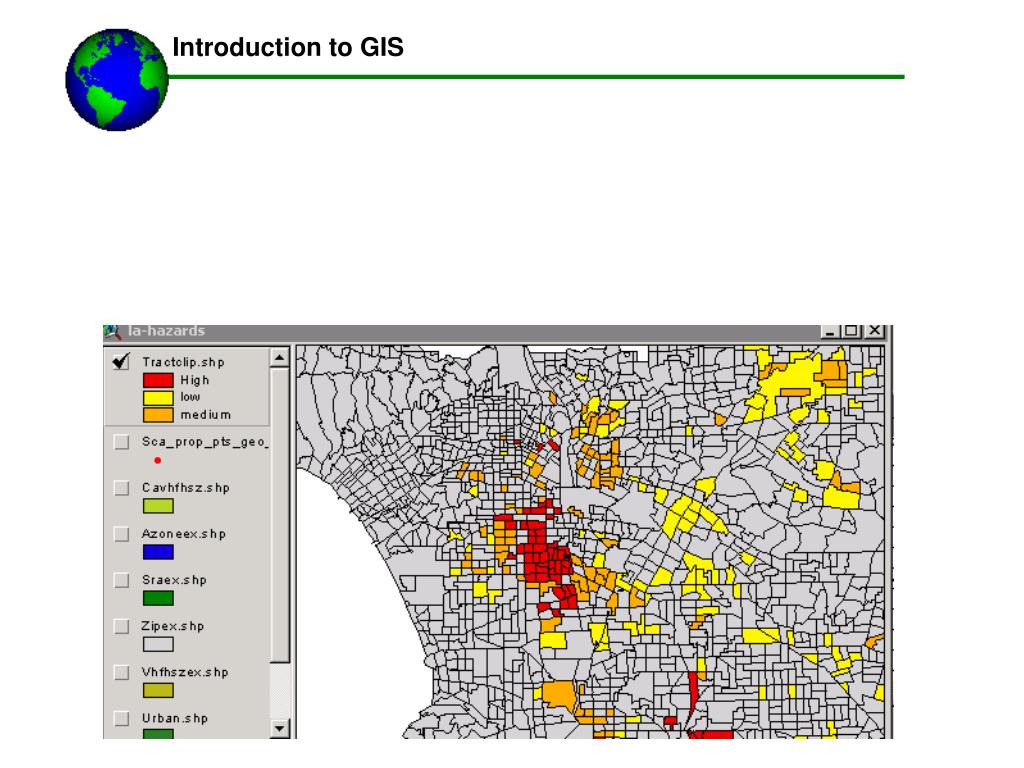The height and width of the screenshot is (768, 1024).
Task: Click the yellow low legend swatch
Action: pyautogui.click(x=158, y=397)
